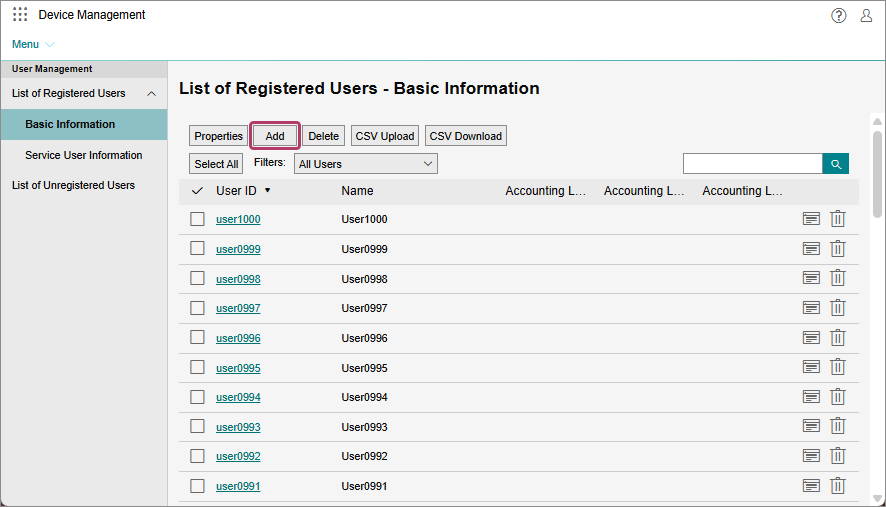Click the Add button
The height and width of the screenshot is (507, 886).
click(x=275, y=136)
